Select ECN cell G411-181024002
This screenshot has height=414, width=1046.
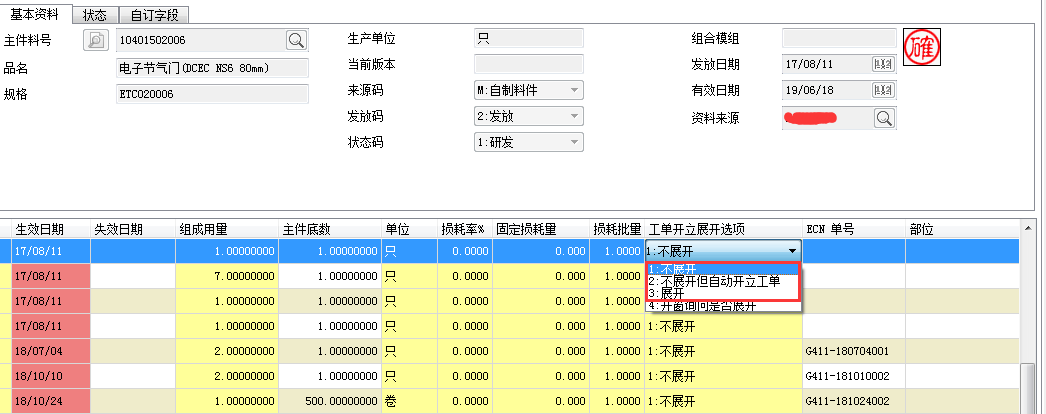pos(853,402)
